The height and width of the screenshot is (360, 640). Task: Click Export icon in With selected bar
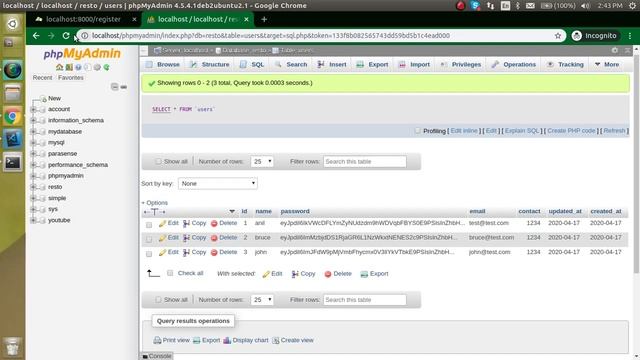pos(364,274)
